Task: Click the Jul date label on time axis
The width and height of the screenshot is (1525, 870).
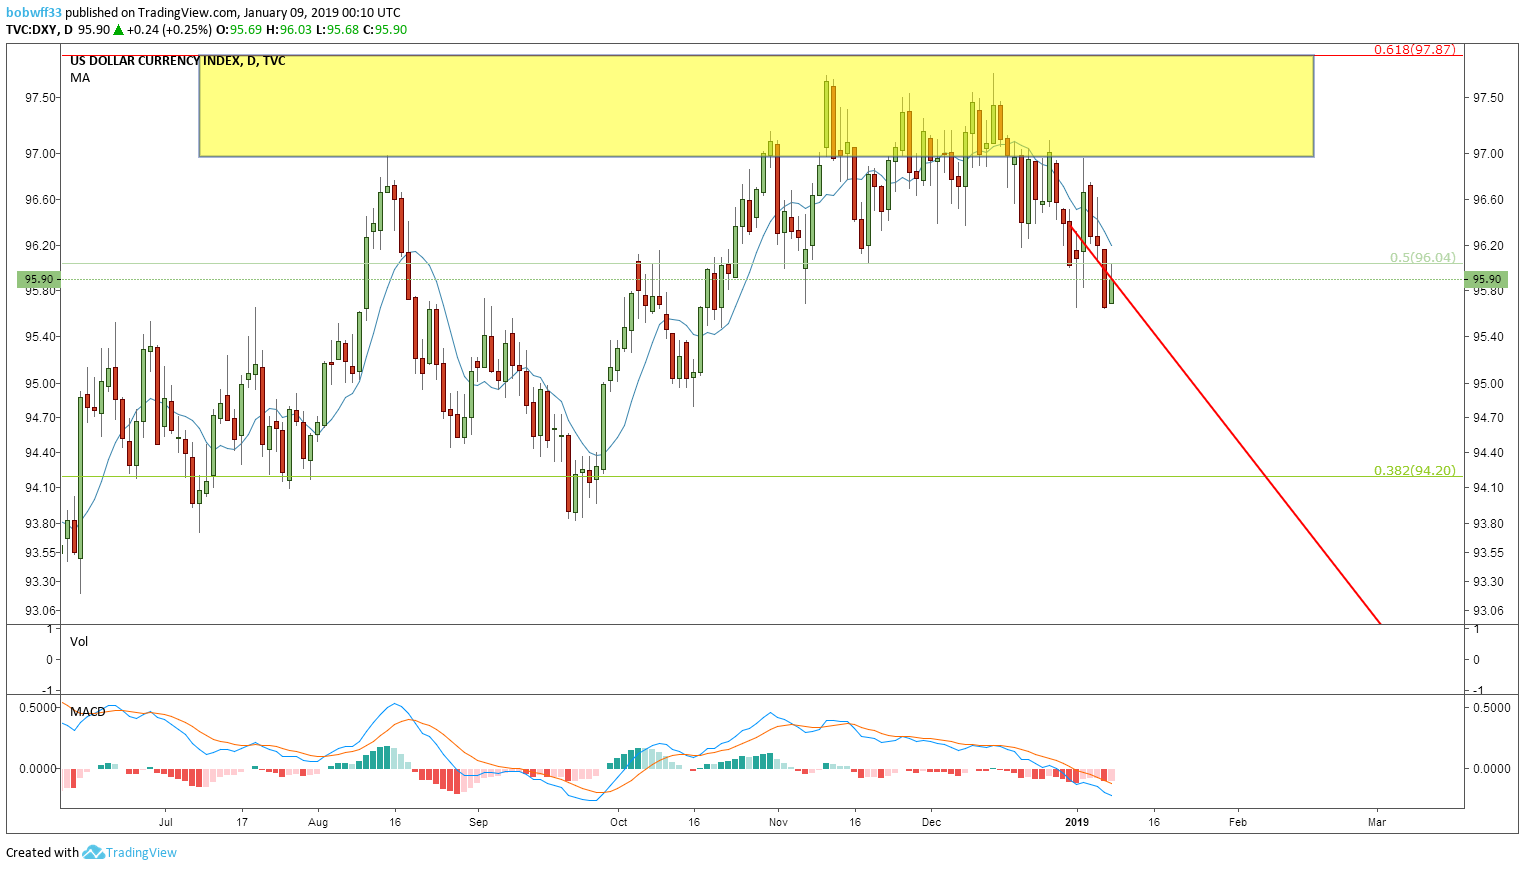Action: (x=166, y=822)
